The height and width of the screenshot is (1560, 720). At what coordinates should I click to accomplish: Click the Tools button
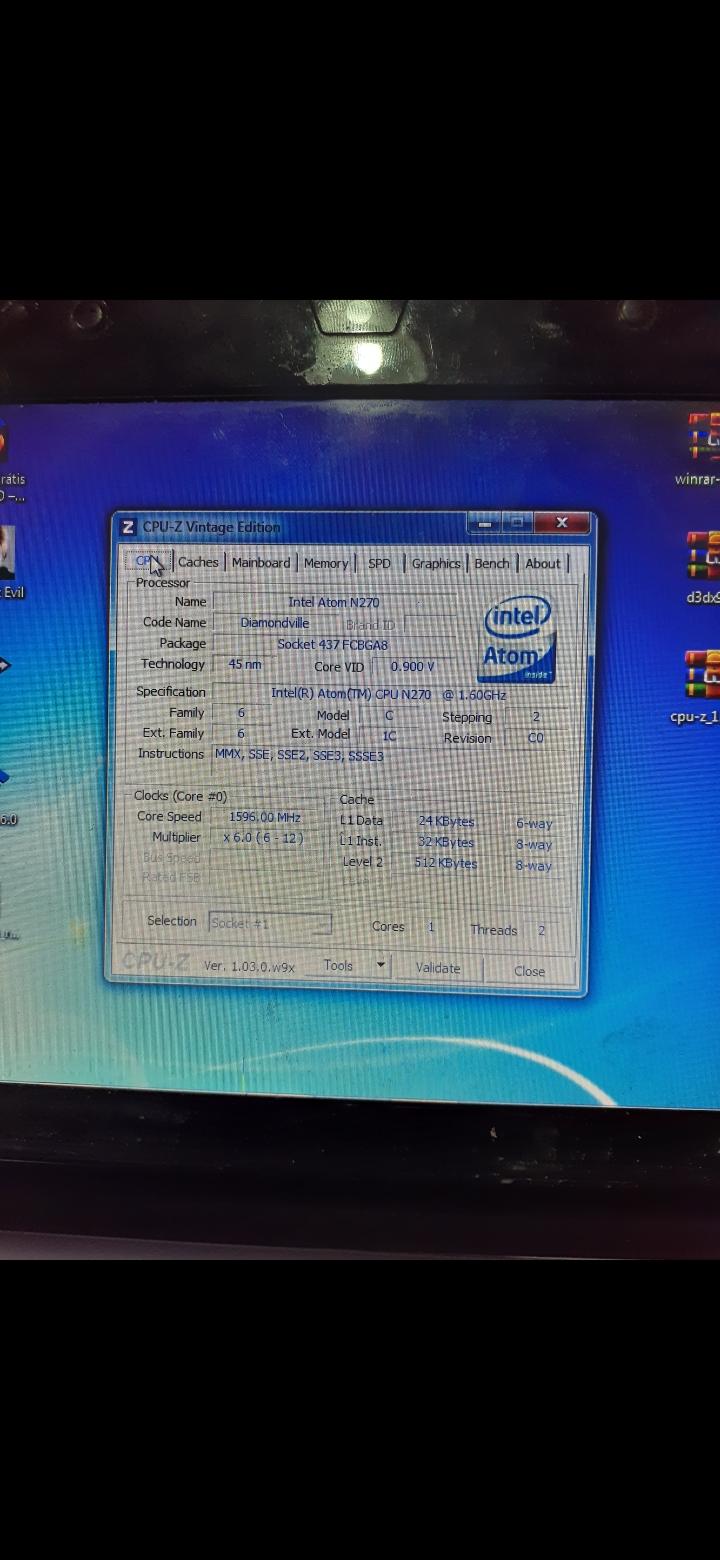click(339, 965)
